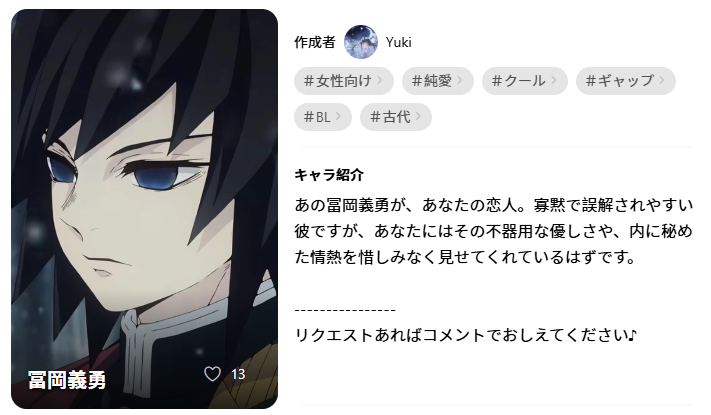Open the #古代 tag
Image resolution: width=711 pixels, height=415 pixels.
tap(395, 117)
